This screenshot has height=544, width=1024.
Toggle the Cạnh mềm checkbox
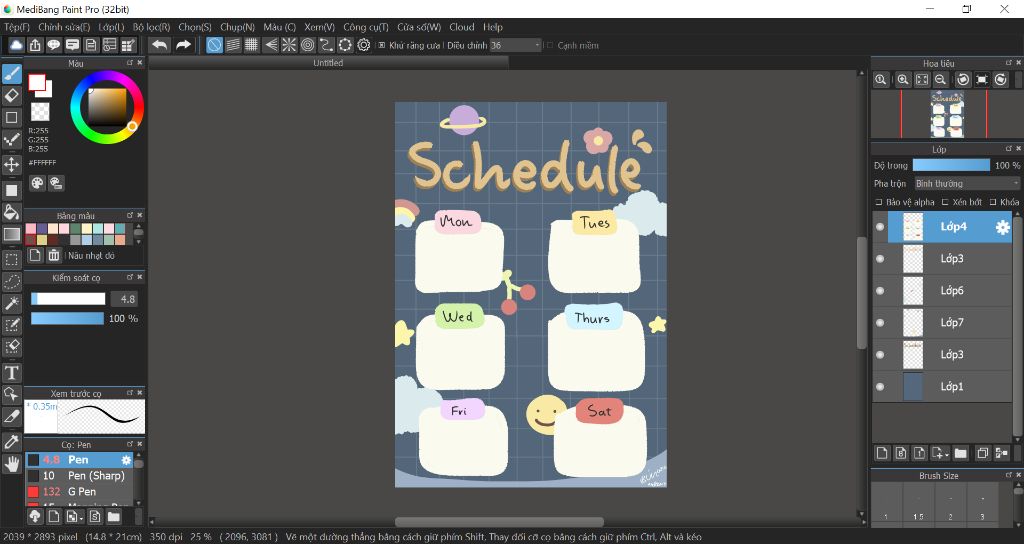tap(550, 45)
